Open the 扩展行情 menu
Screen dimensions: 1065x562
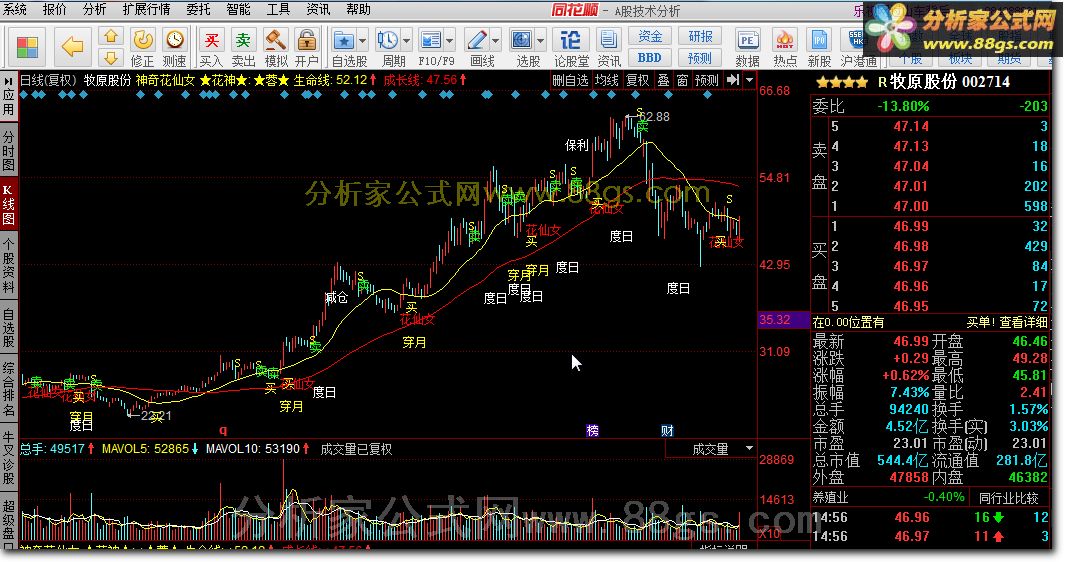click(x=146, y=10)
